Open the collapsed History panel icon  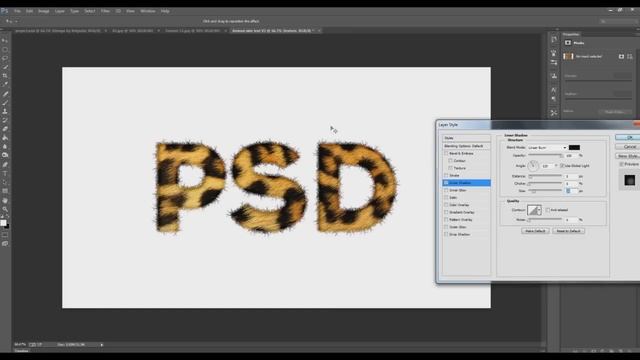554,40
